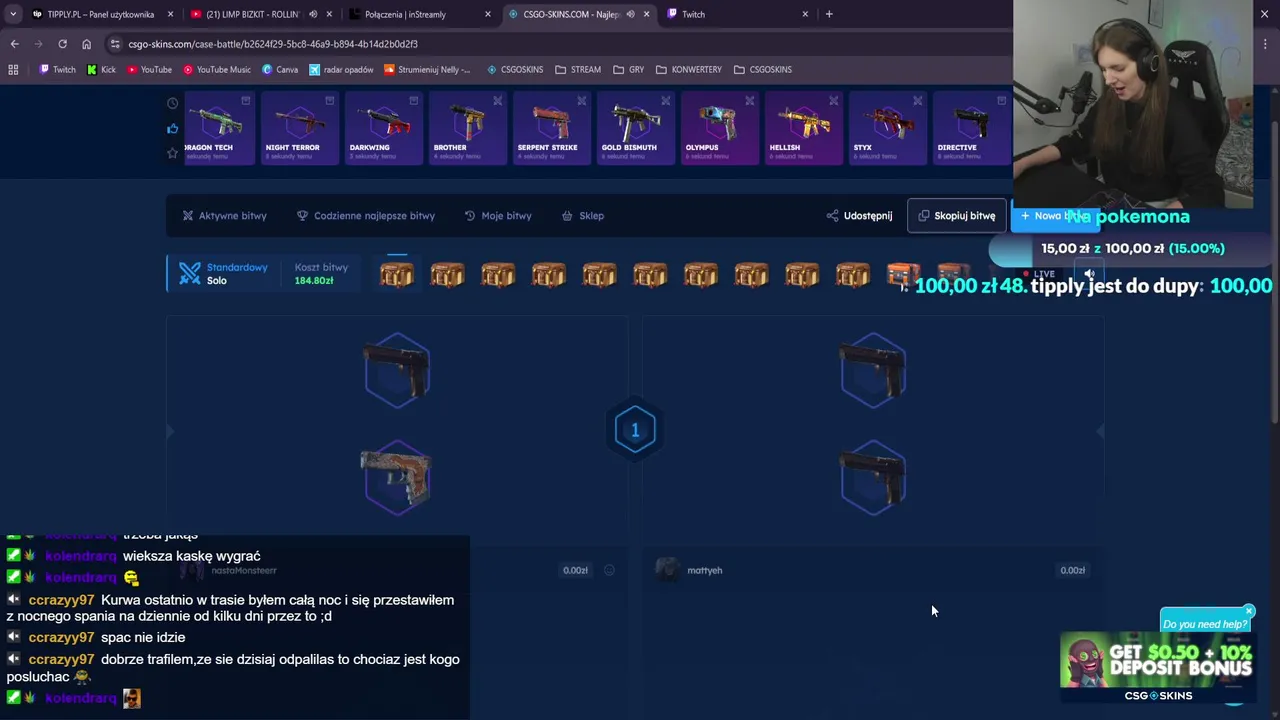The width and height of the screenshot is (1280, 720).
Task: Expand the STREAM bookmarks folder
Action: coord(578,70)
